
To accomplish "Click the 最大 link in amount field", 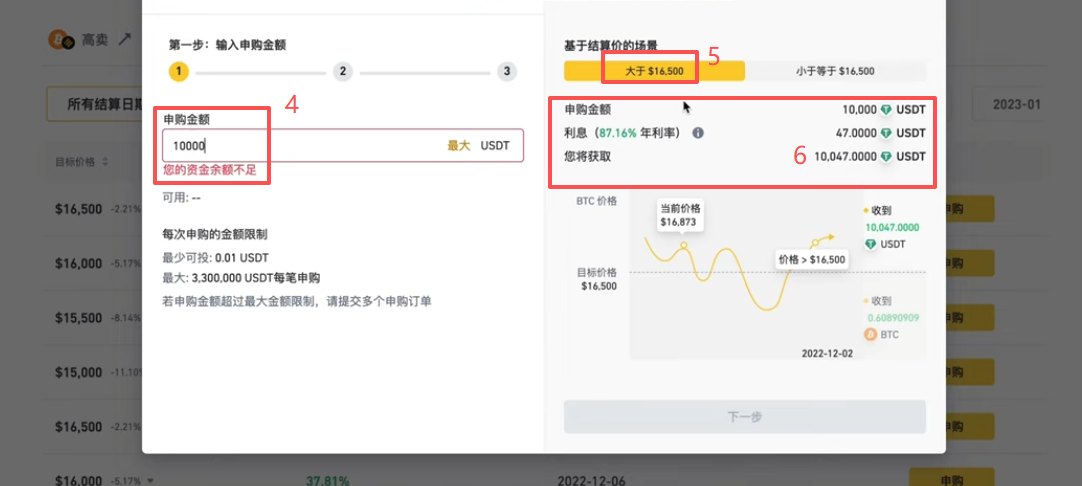I will point(459,146).
